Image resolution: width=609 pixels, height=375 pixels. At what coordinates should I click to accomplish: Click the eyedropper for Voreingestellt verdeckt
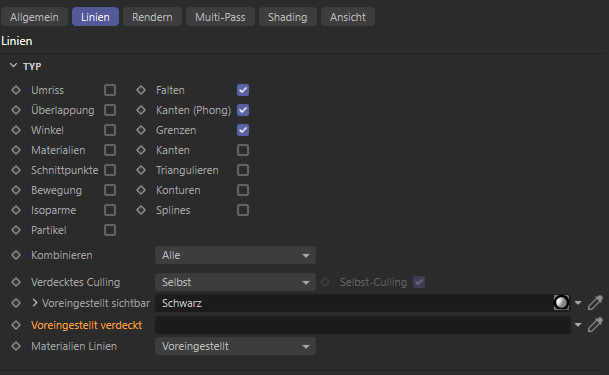click(x=595, y=325)
